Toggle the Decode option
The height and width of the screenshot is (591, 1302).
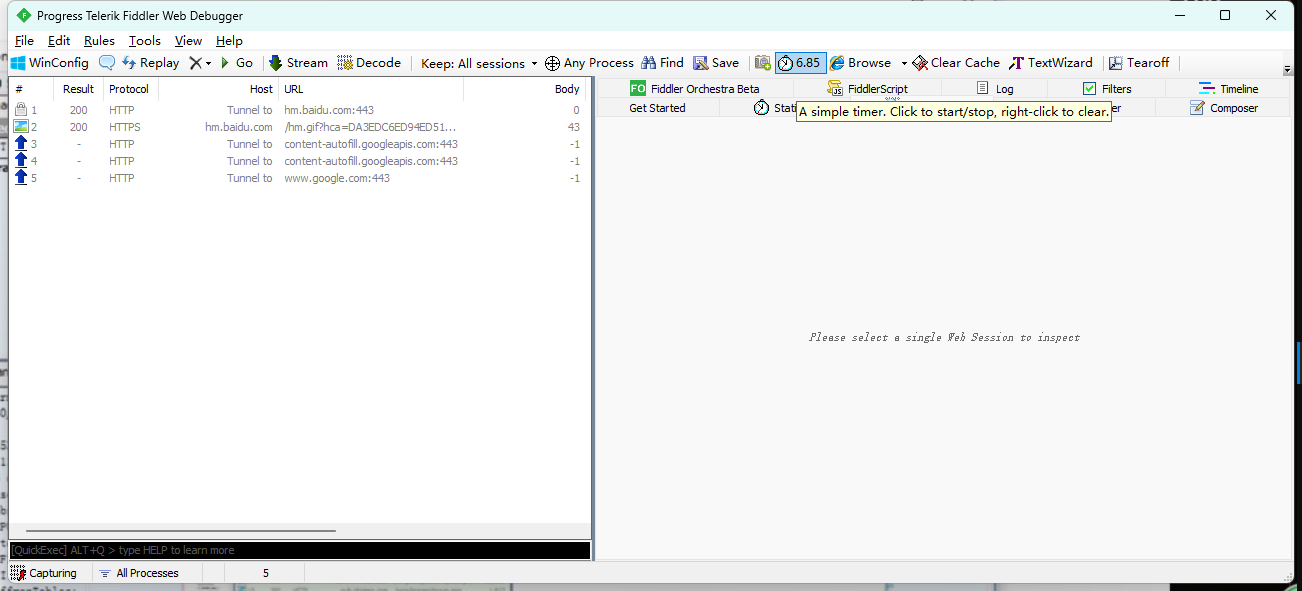[369, 63]
